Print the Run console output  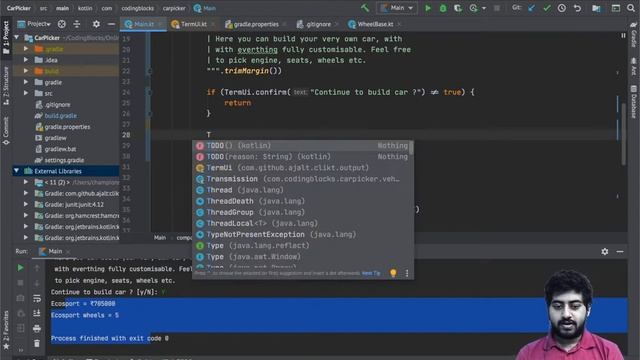pos(37,328)
